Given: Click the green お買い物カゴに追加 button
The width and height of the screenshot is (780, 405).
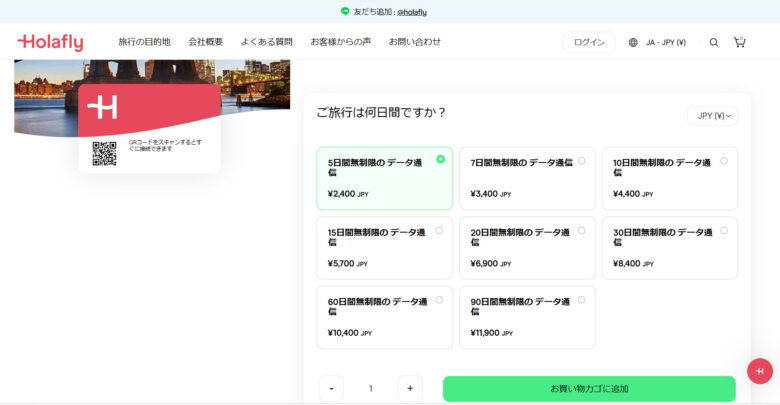Looking at the screenshot, I should click(x=589, y=388).
